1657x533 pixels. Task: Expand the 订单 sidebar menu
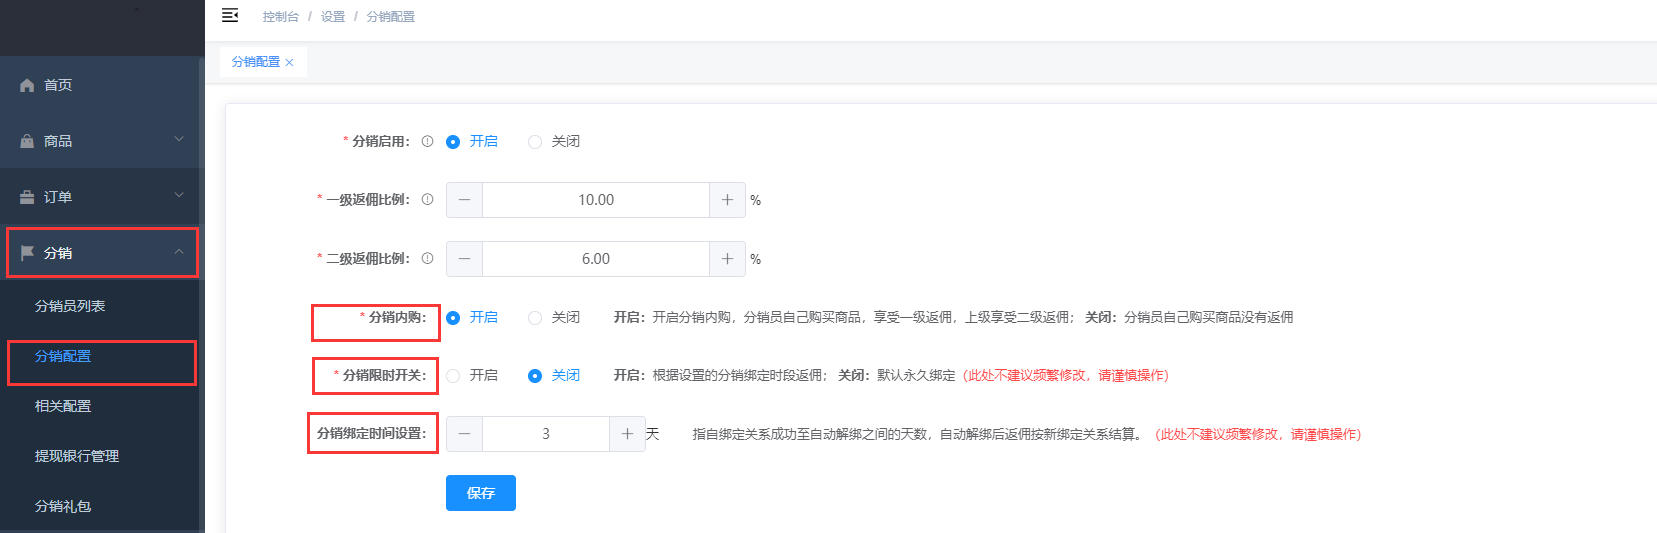(100, 197)
